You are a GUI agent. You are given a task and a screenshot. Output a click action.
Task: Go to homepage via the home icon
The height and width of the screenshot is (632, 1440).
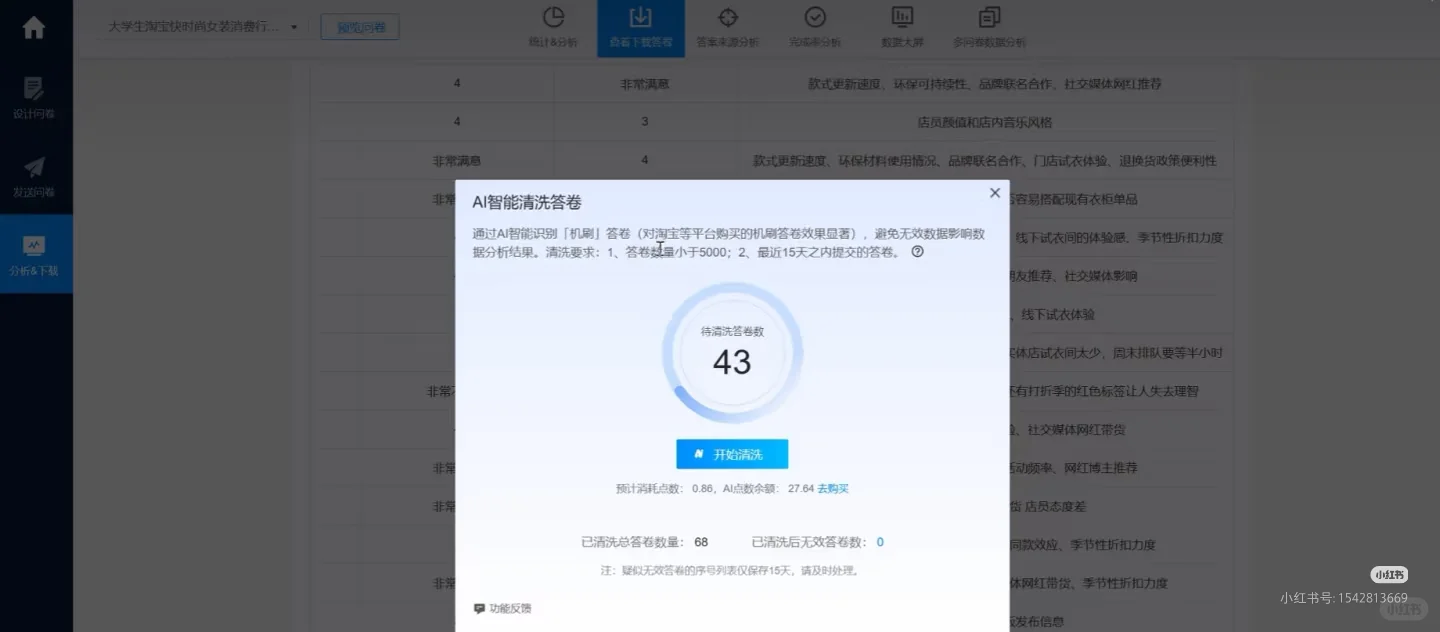[x=35, y=28]
